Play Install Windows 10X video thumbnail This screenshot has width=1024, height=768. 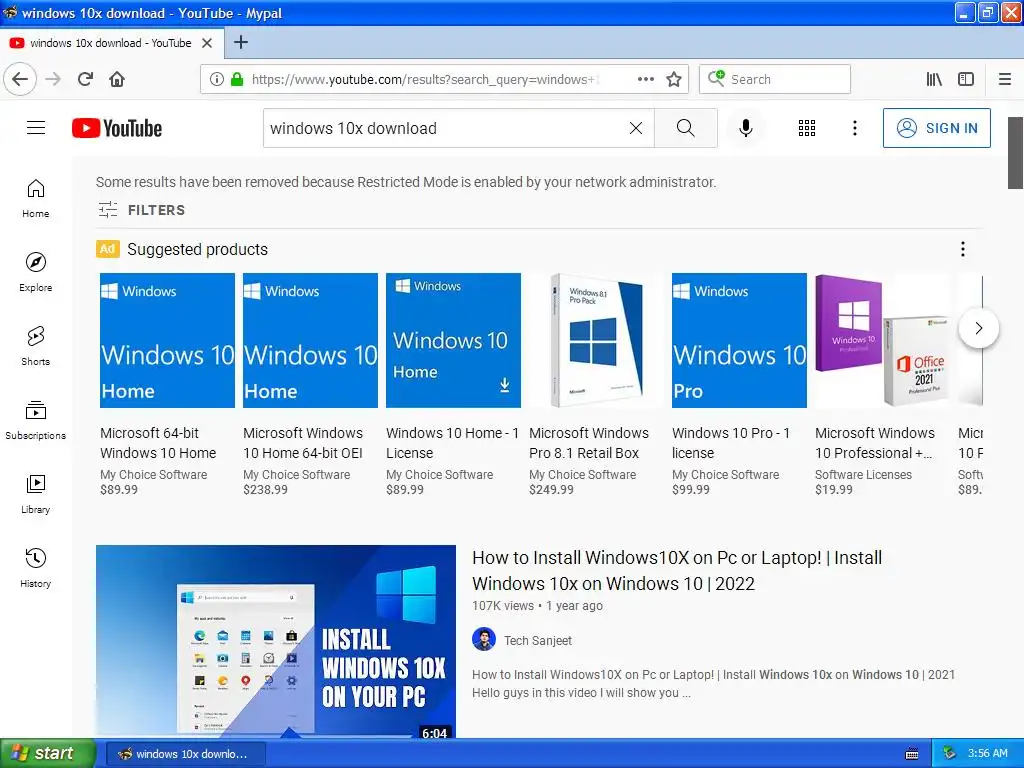point(276,642)
